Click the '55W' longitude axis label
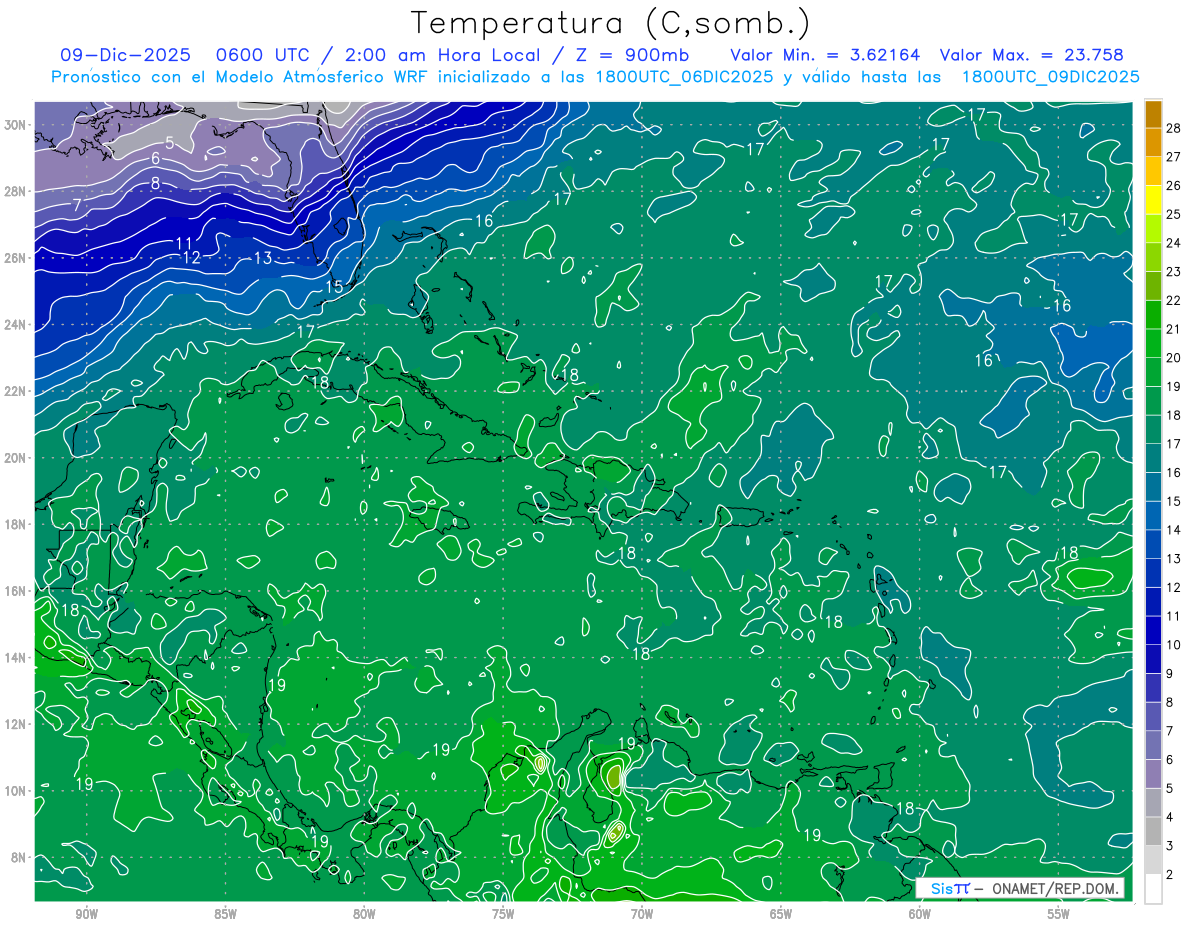The image size is (1200, 927). click(x=1059, y=914)
